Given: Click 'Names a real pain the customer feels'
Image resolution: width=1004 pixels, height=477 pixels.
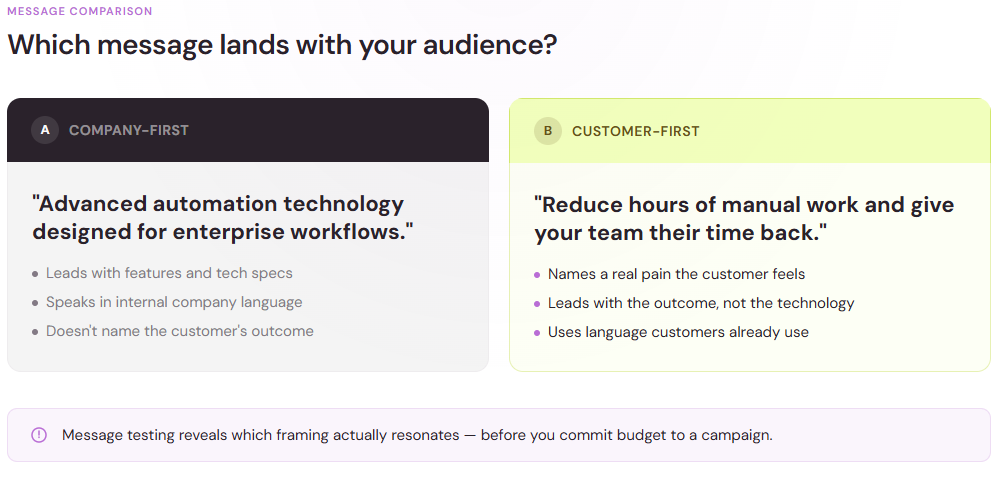Looking at the screenshot, I should coord(676,274).
